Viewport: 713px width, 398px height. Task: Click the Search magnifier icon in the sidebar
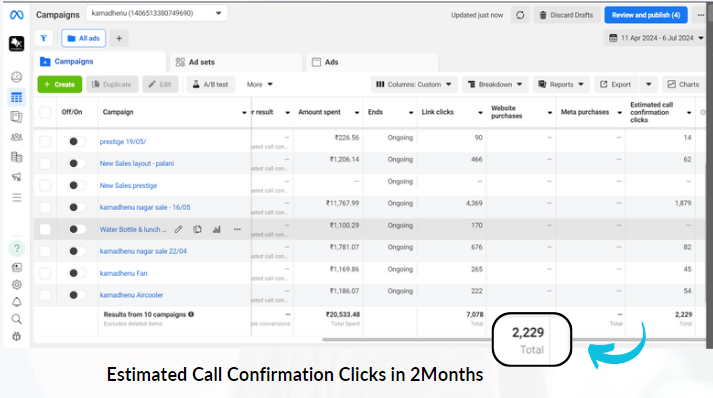tap(16, 319)
